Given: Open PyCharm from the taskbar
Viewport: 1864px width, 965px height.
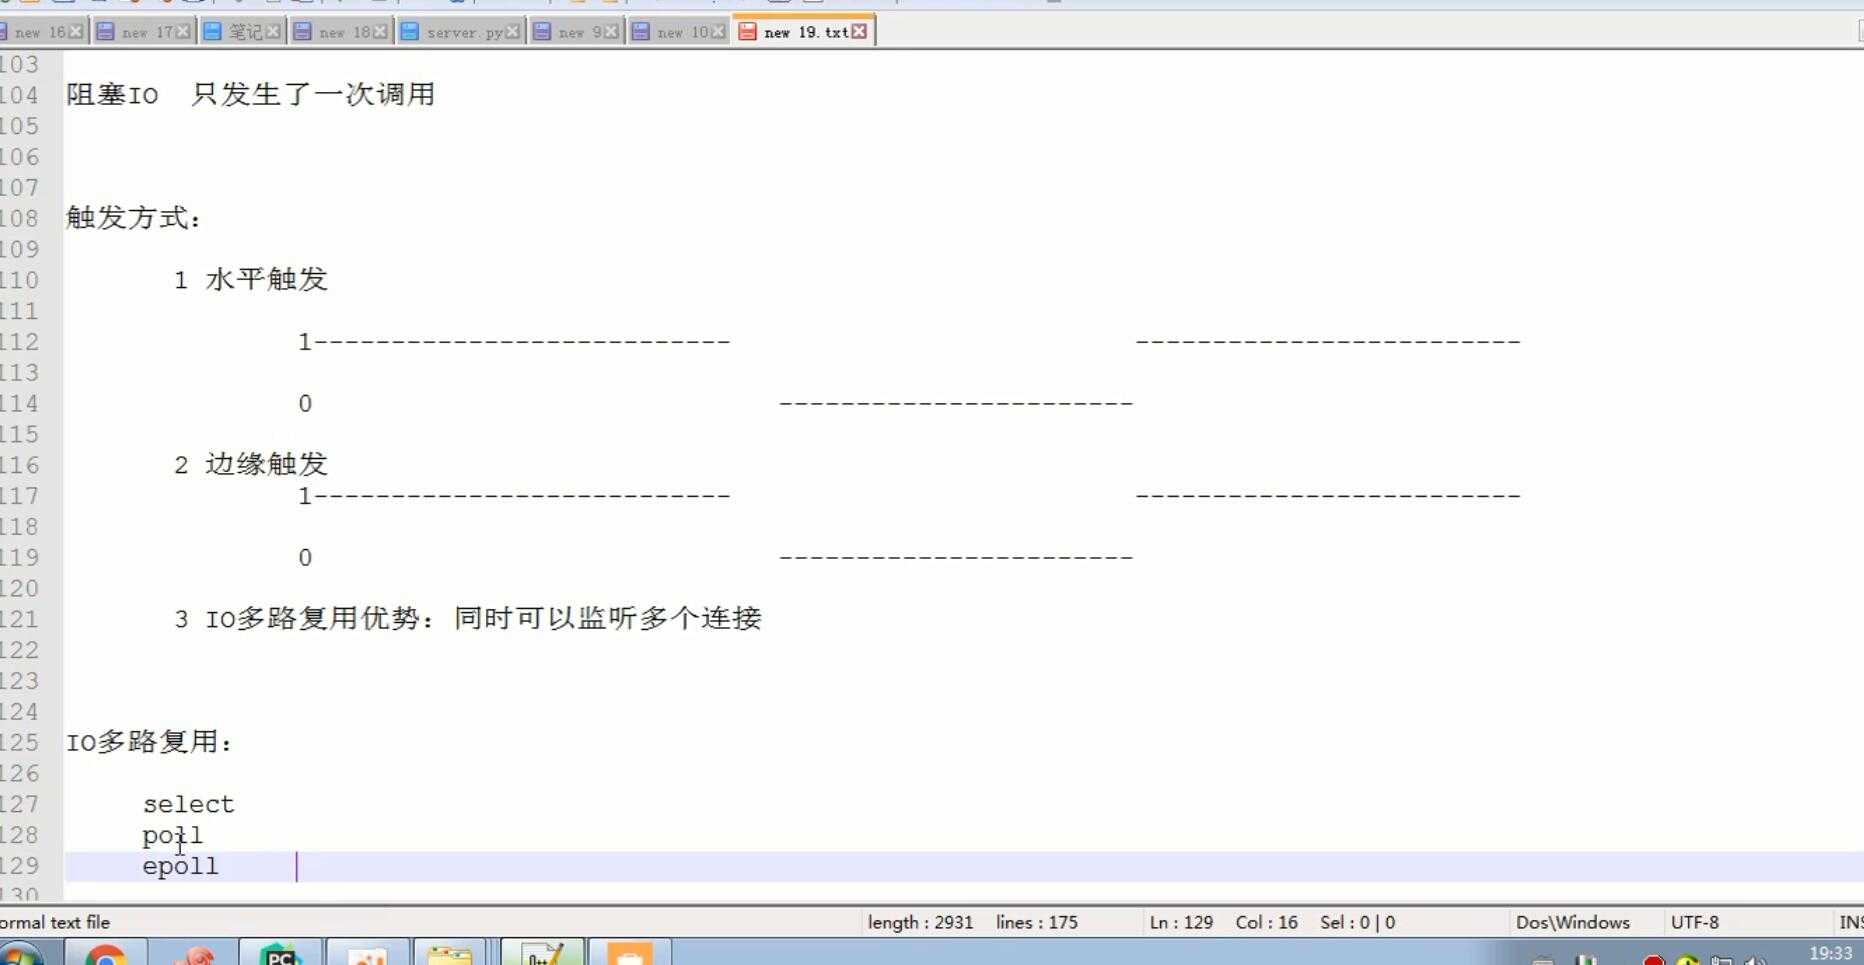Looking at the screenshot, I should click(x=281, y=954).
